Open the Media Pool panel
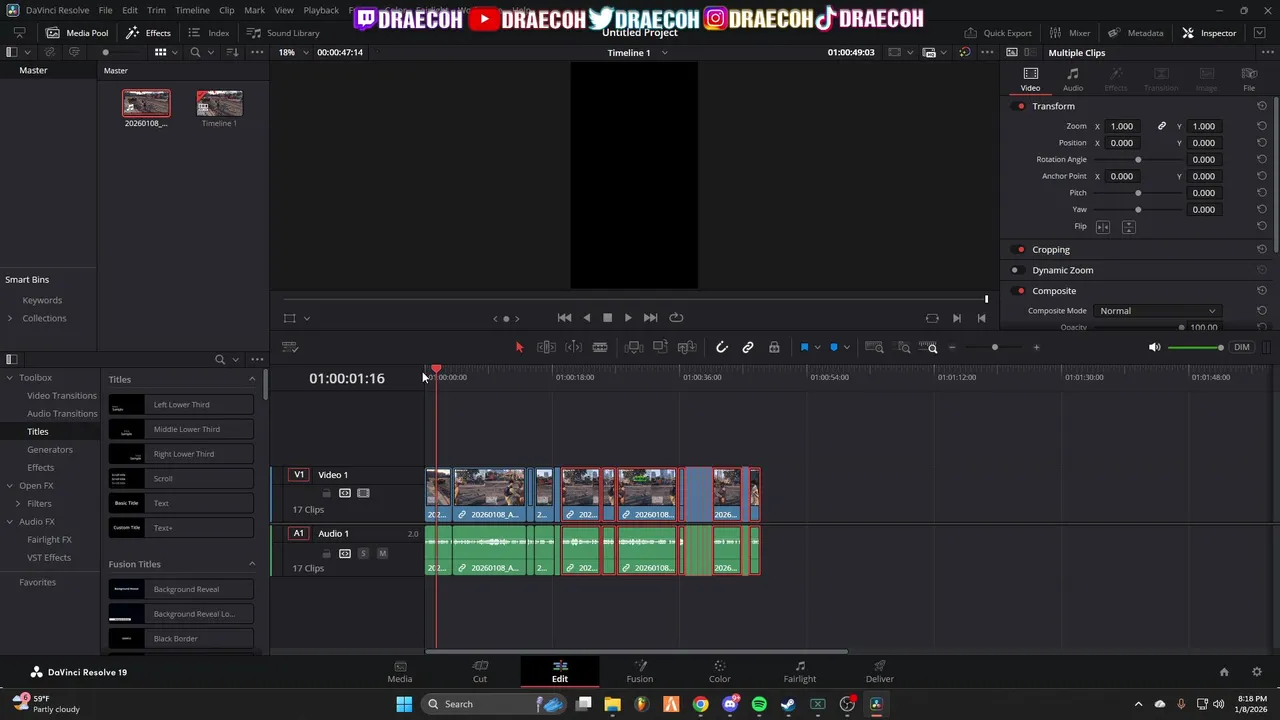1280x720 pixels. (77, 33)
